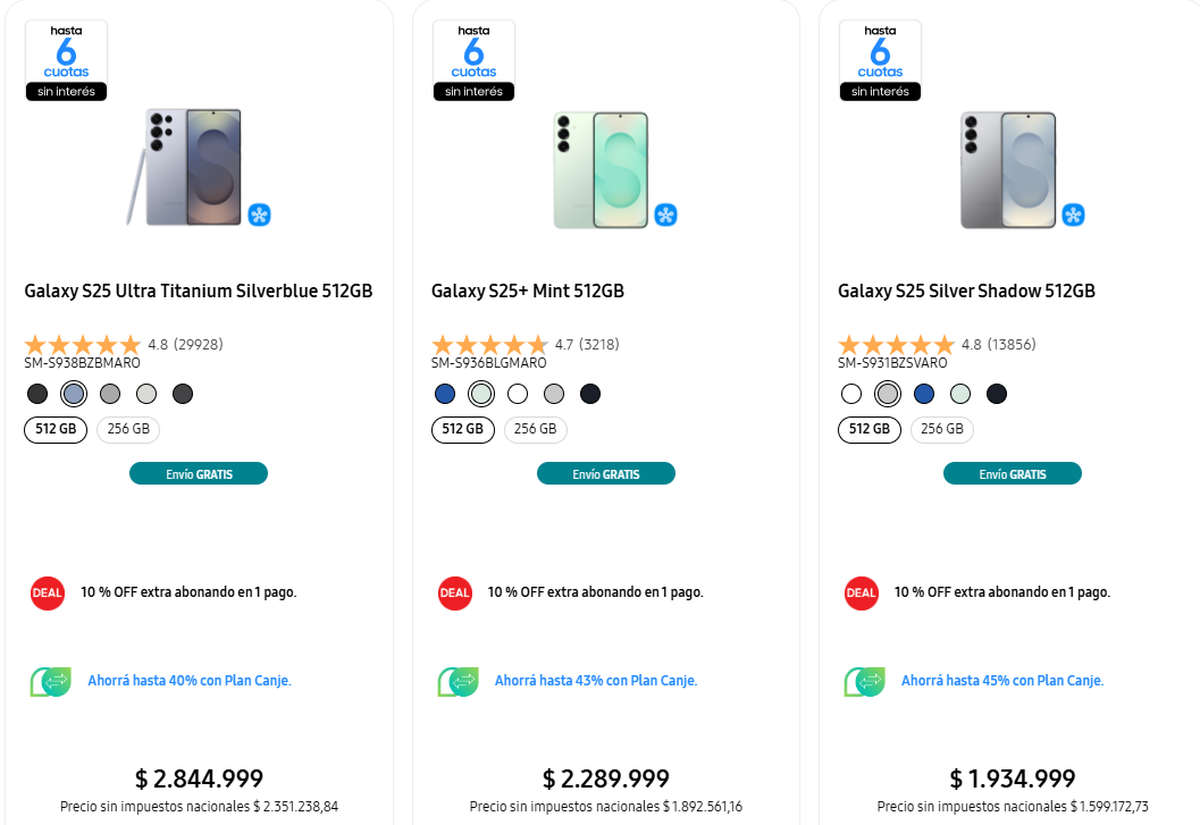Click the snowflake badge on Galaxy S25 Ultra
The image size is (1200, 825).
click(x=259, y=215)
